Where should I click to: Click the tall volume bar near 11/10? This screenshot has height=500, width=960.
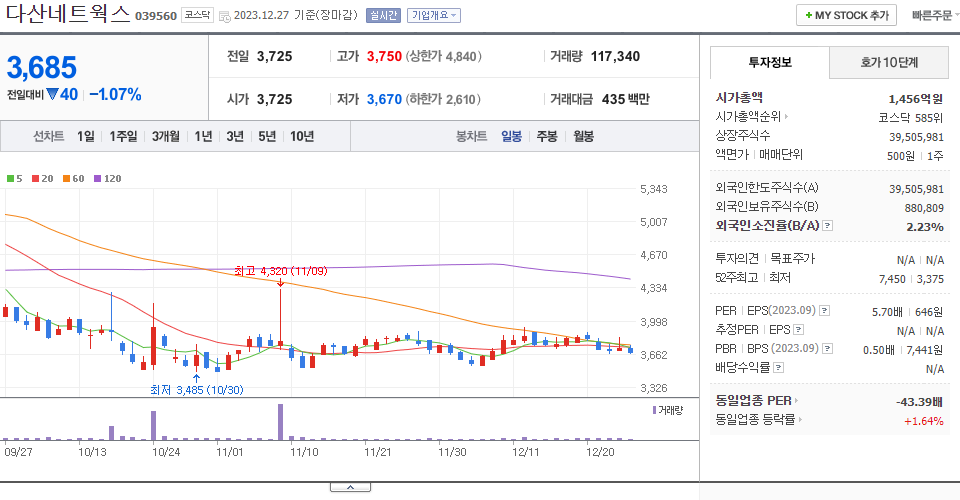(x=280, y=422)
